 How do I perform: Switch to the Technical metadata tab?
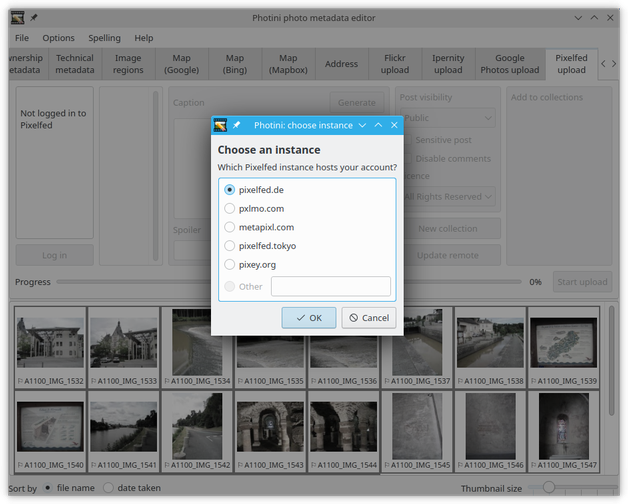[75, 64]
